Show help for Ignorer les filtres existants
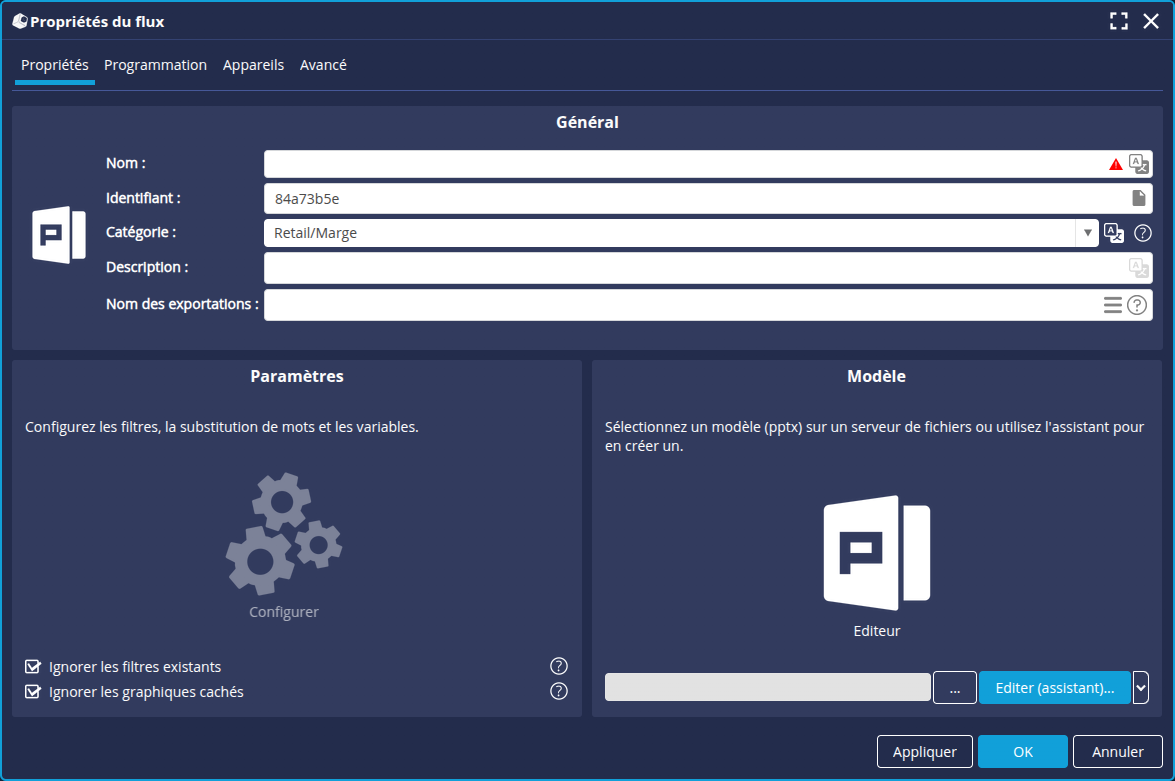The width and height of the screenshot is (1175, 781). click(559, 666)
